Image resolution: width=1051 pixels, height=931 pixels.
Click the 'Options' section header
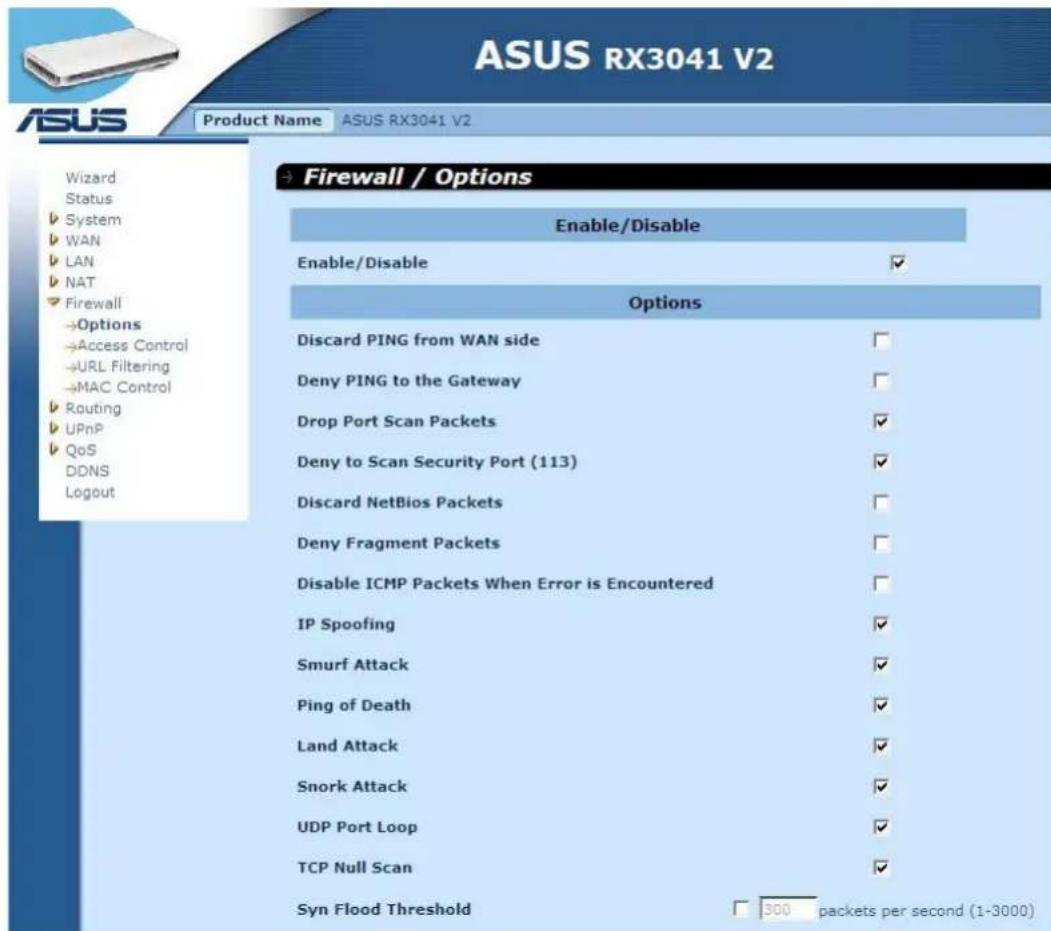pos(665,302)
